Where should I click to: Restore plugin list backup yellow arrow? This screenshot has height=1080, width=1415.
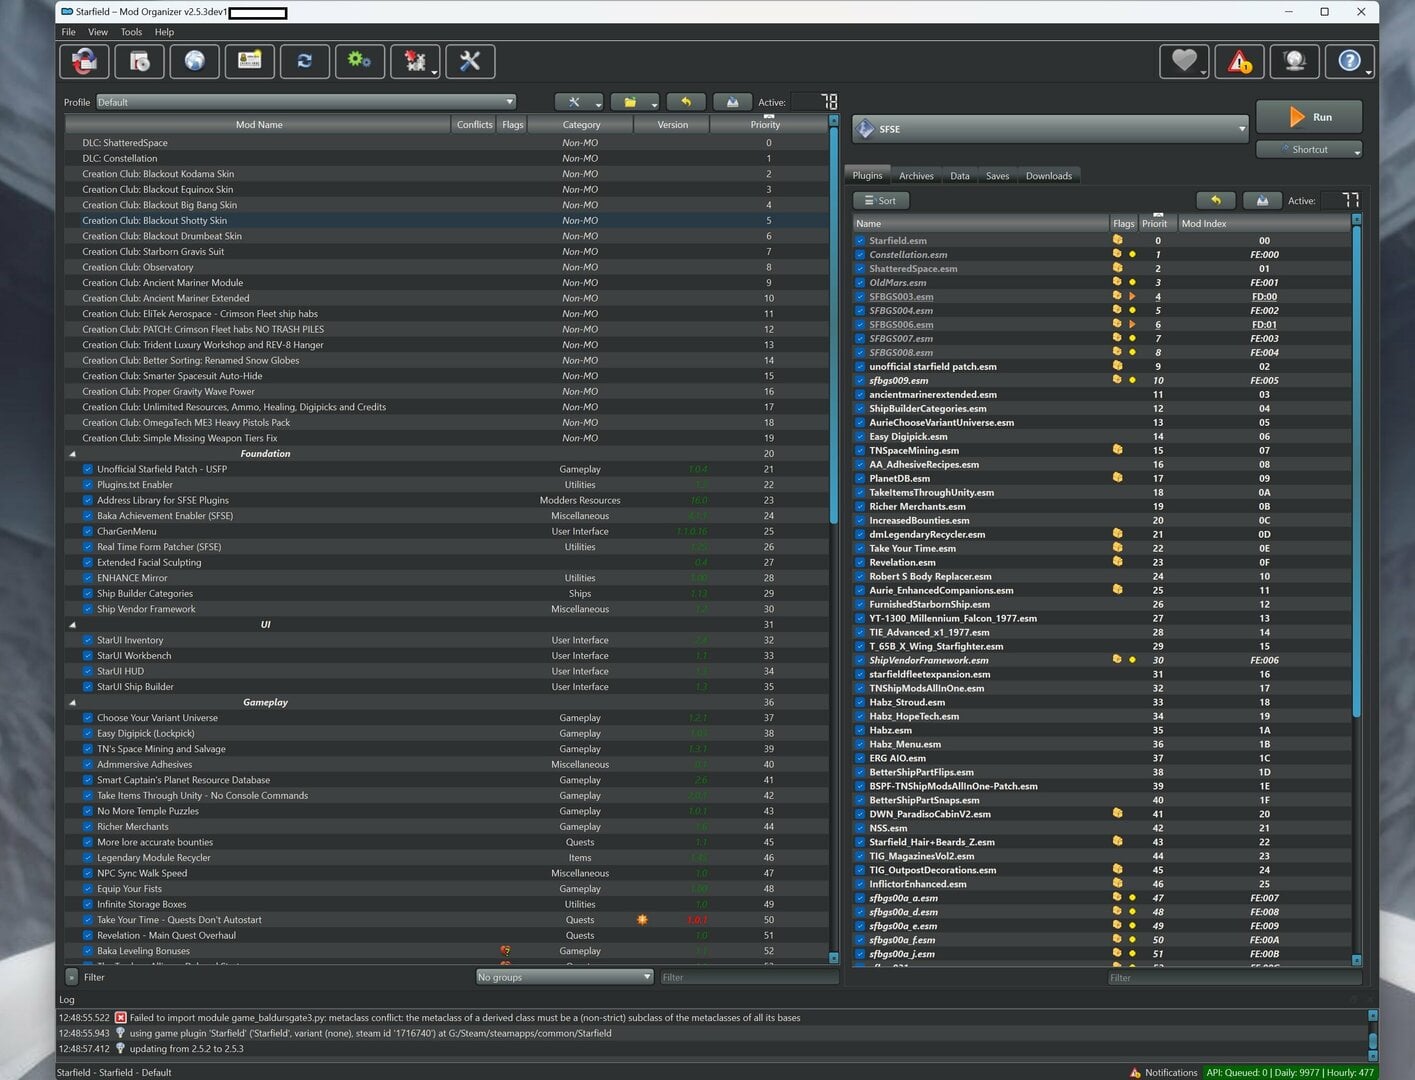point(1216,200)
